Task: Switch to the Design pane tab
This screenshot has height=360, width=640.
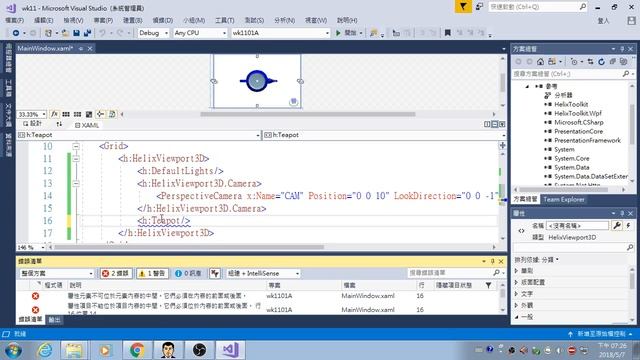Action: [33, 124]
